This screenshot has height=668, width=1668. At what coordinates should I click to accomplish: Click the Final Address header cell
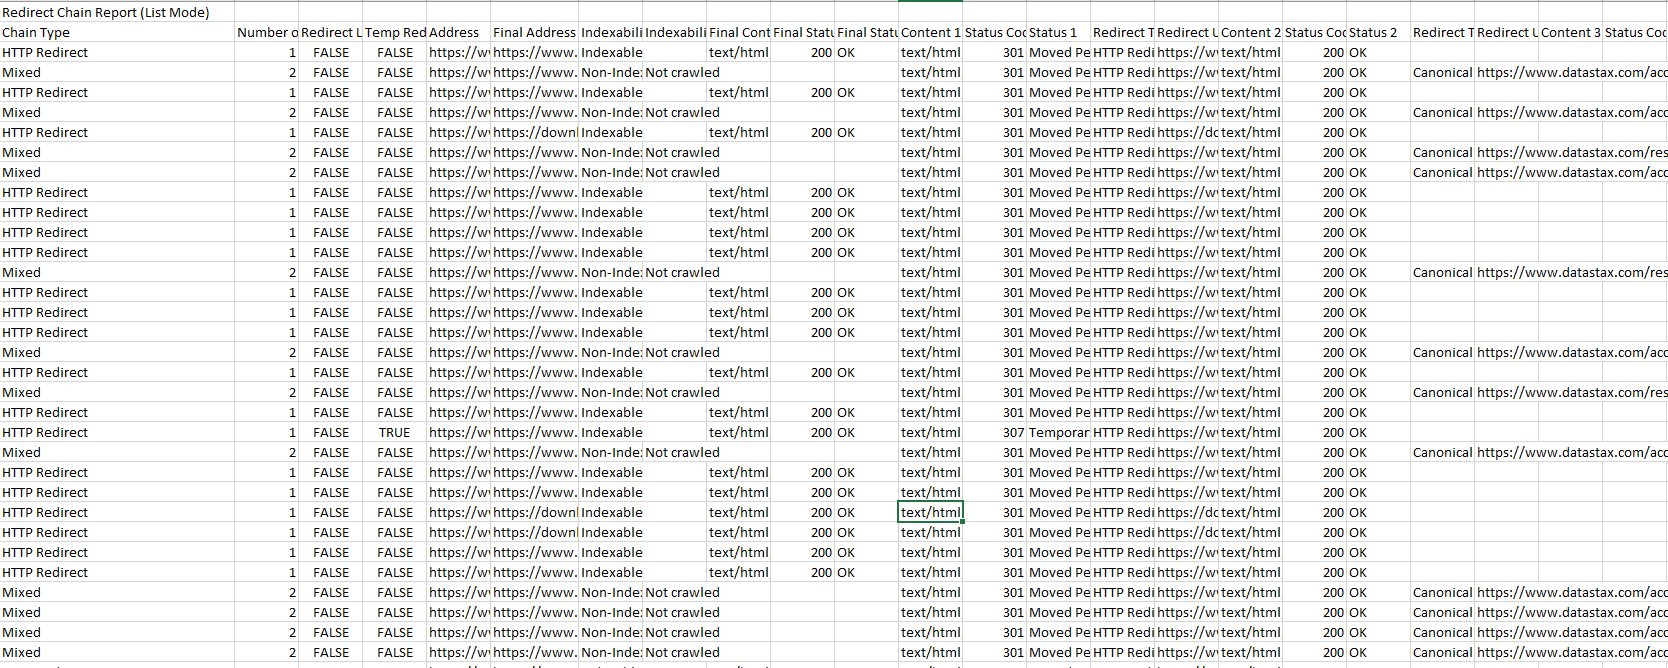tap(534, 32)
